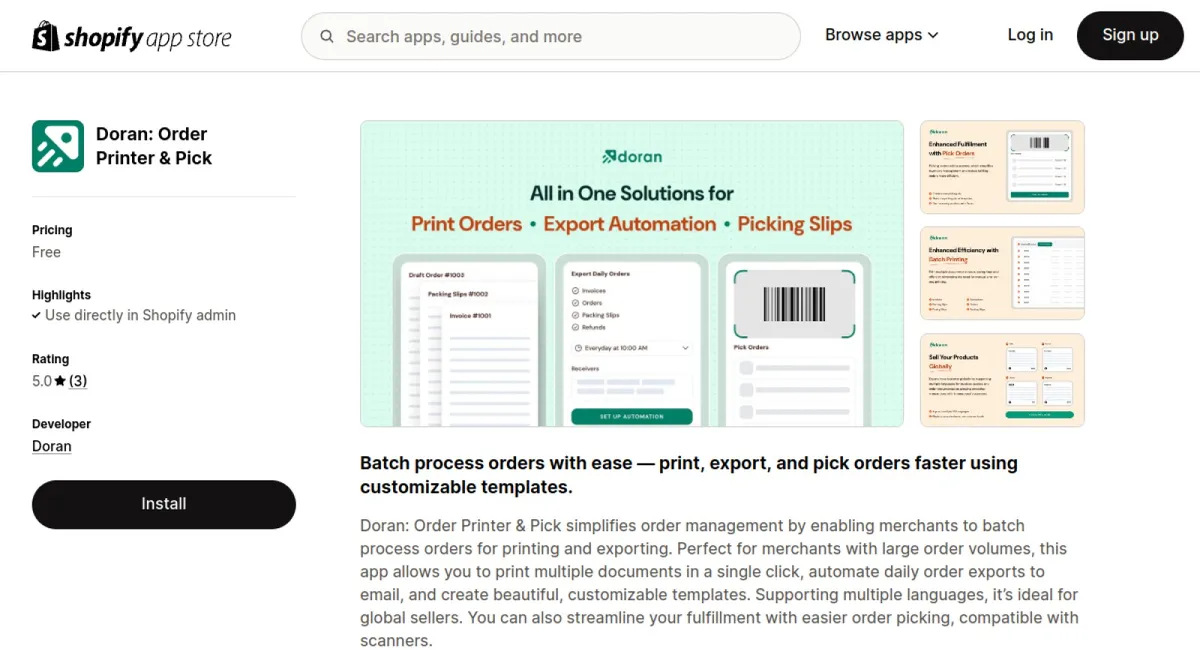
Task: Click the Log in link
Action: pyautogui.click(x=1030, y=34)
